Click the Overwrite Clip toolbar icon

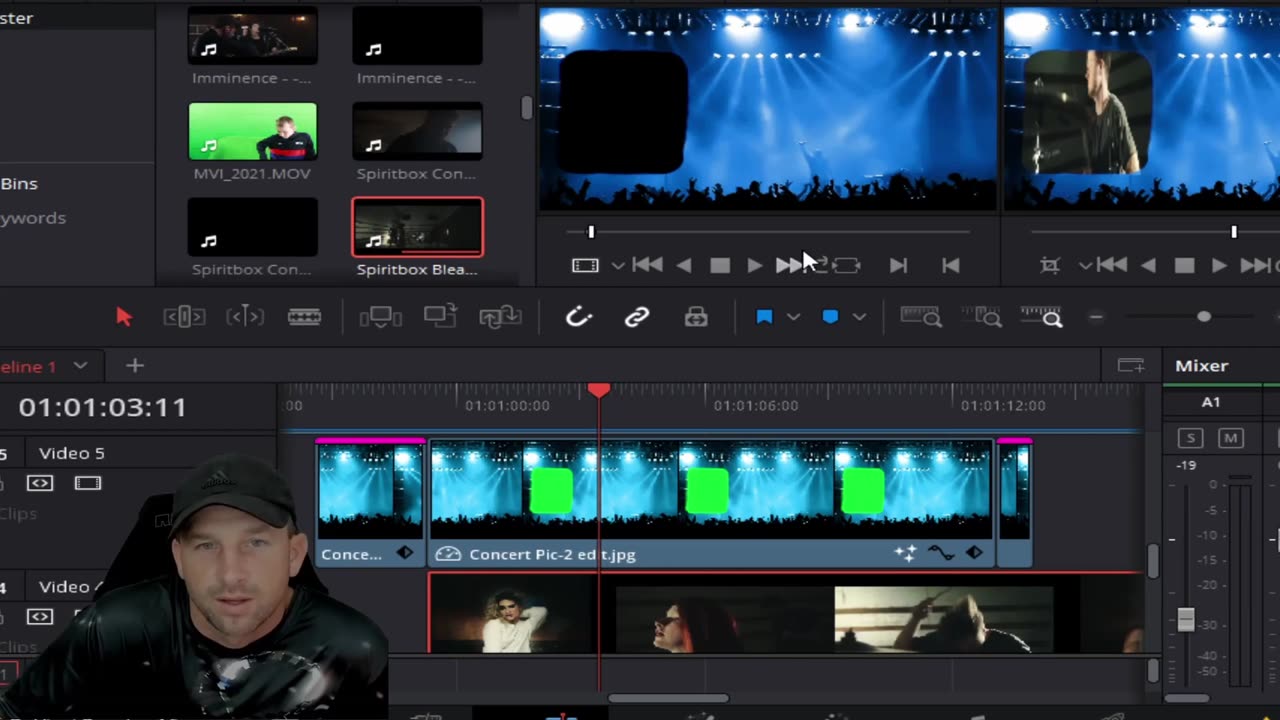(440, 317)
